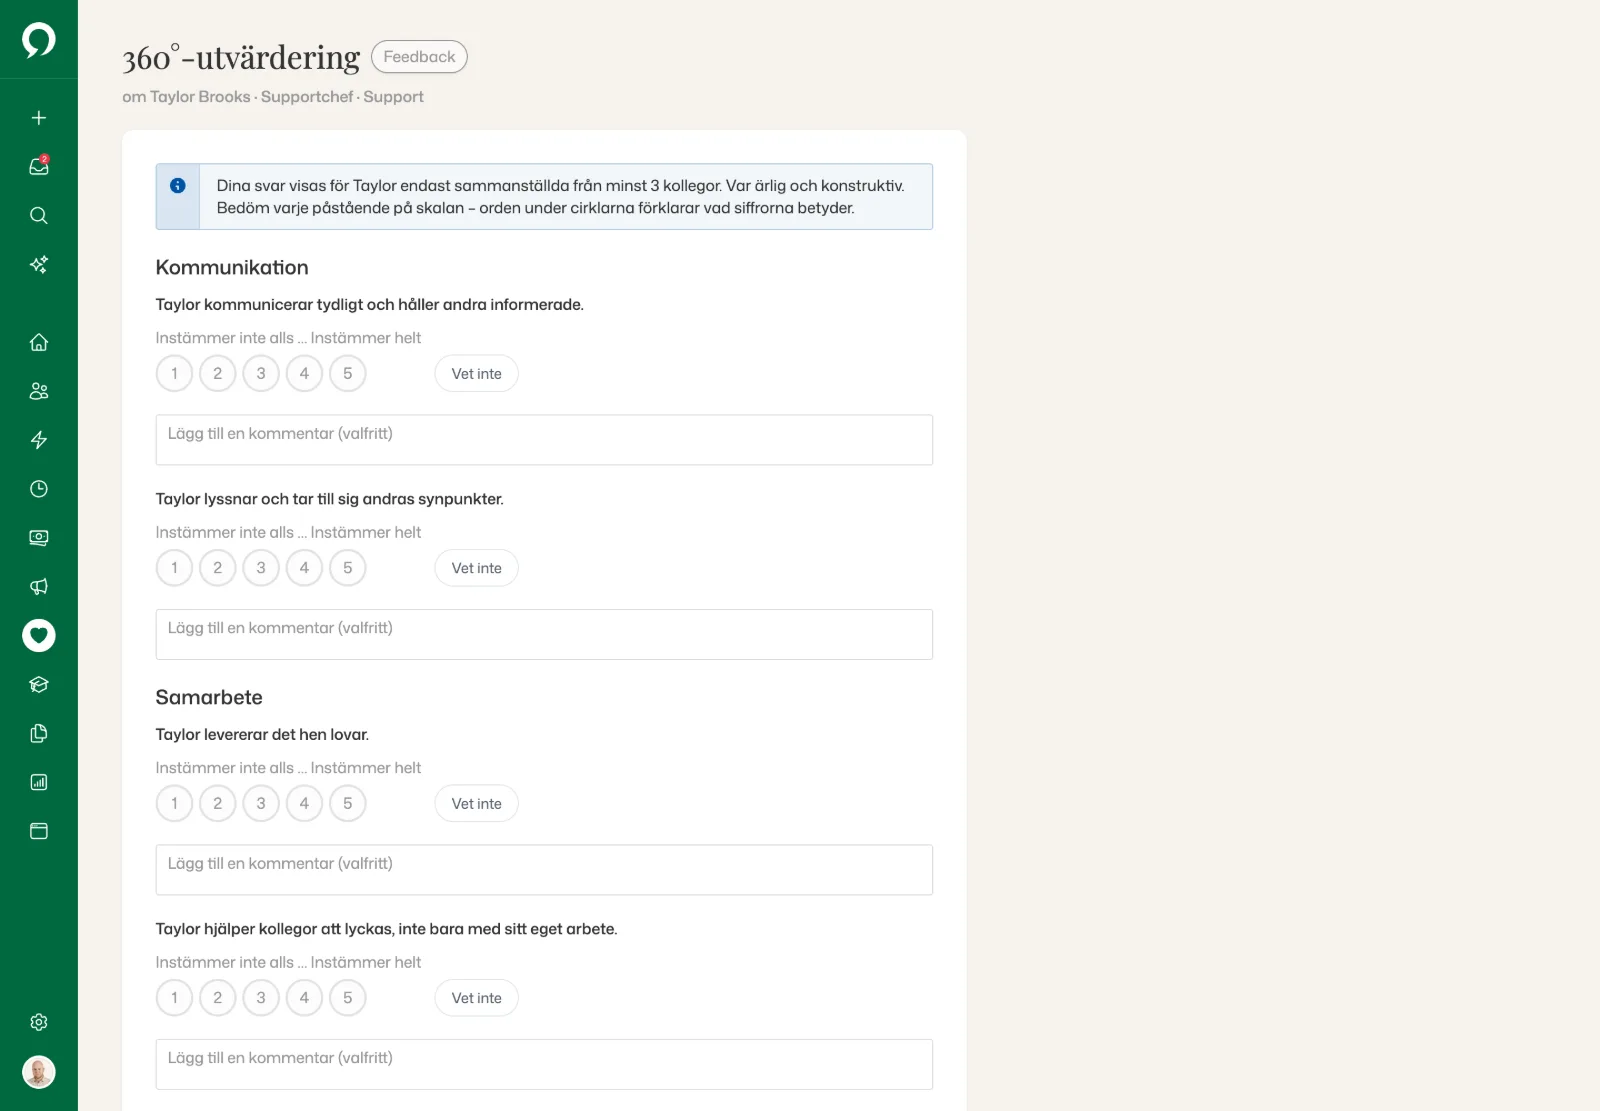Open the sparkles AI assistant icon
Screen dimensions: 1600x1111
coord(39,265)
